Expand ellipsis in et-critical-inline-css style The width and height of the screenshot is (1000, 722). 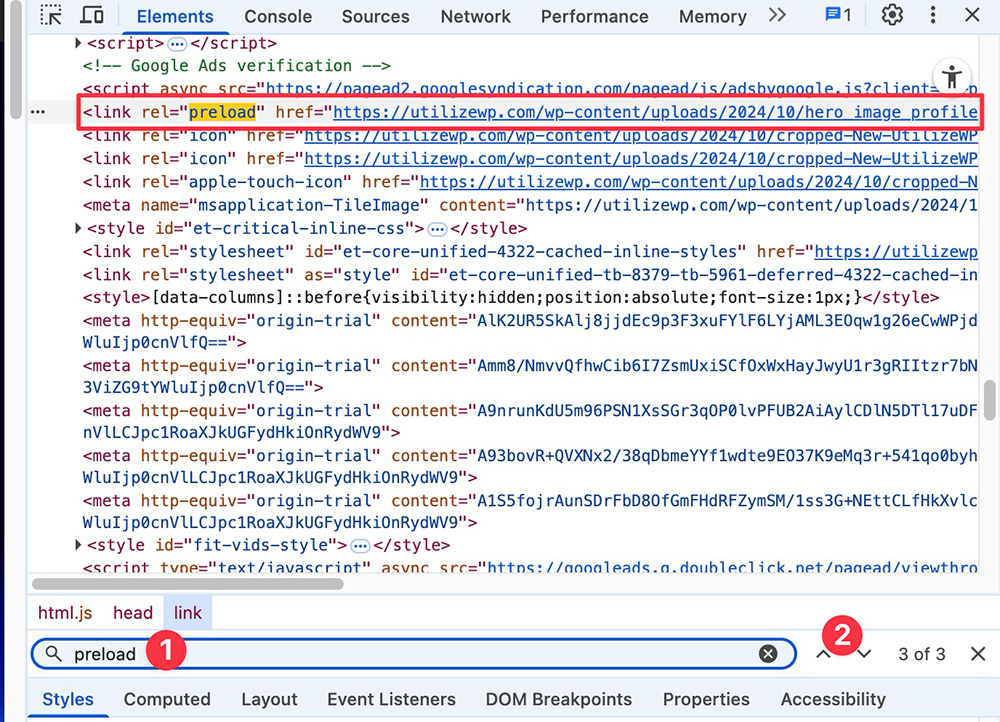tap(437, 229)
